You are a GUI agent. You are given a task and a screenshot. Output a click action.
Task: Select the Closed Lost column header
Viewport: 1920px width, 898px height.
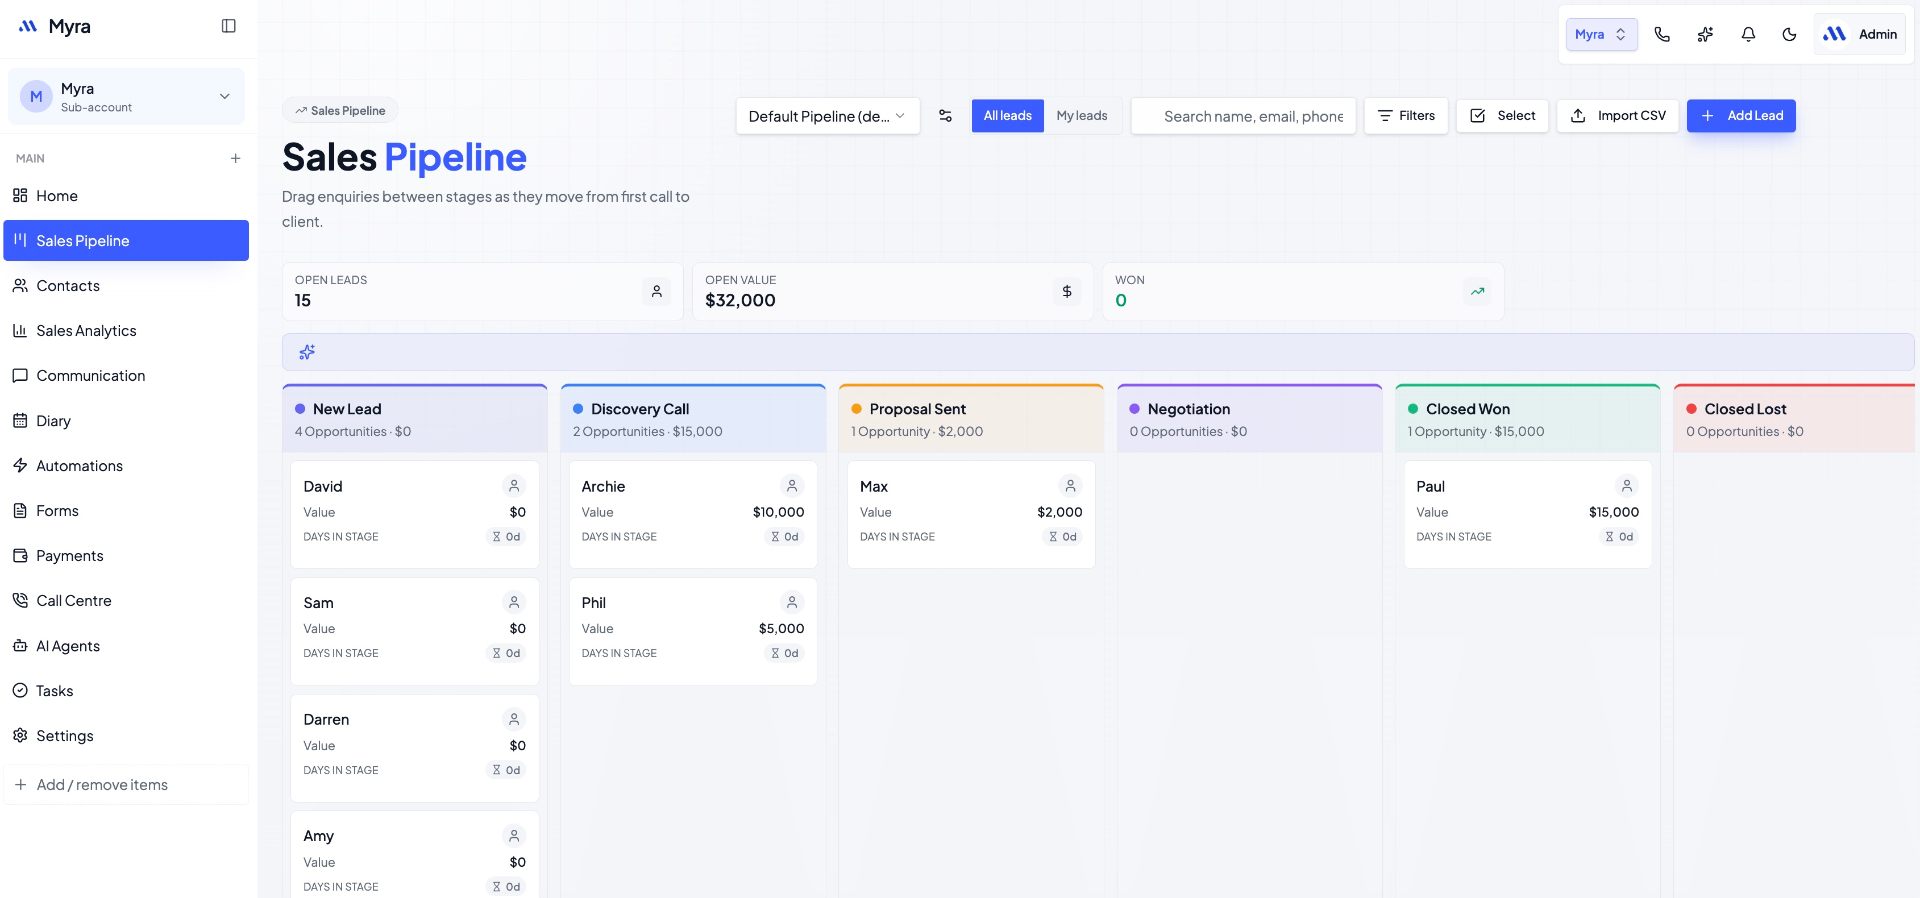coord(1794,419)
